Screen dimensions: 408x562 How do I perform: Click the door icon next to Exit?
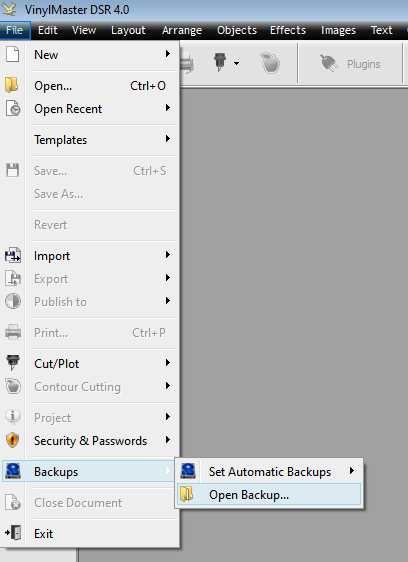click(x=13, y=533)
